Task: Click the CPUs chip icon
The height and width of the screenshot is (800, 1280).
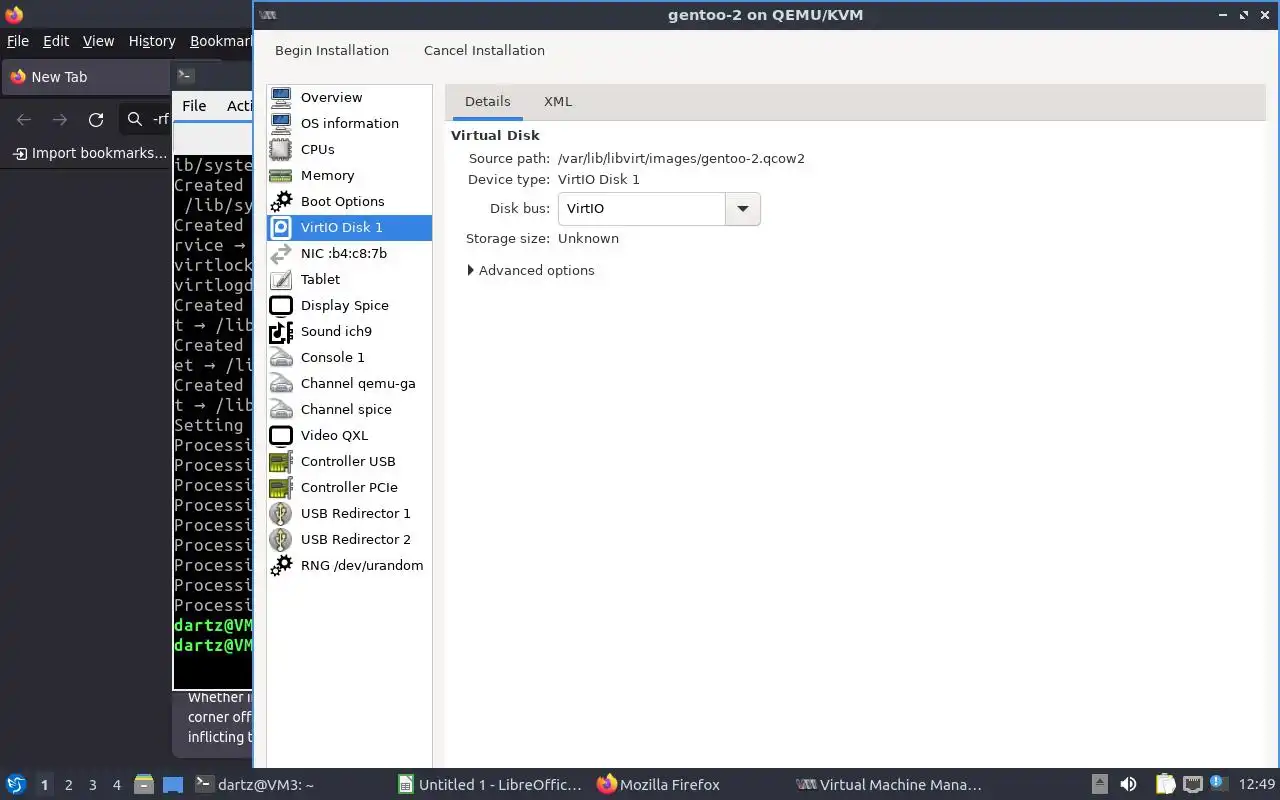Action: (281, 149)
